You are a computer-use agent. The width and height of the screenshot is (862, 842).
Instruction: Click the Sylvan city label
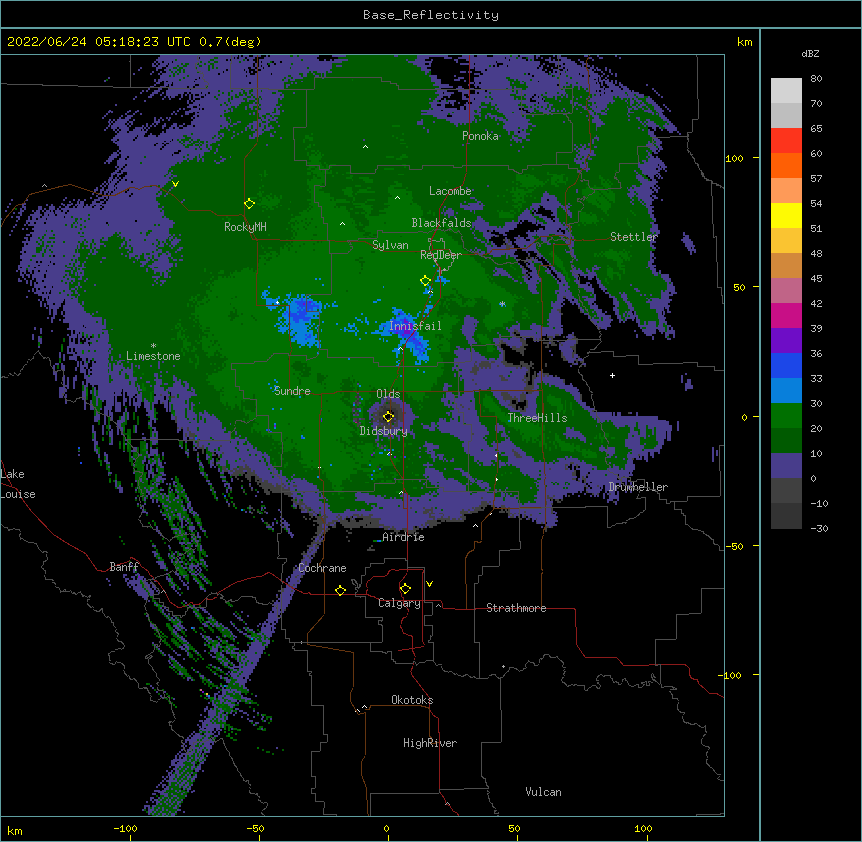390,245
